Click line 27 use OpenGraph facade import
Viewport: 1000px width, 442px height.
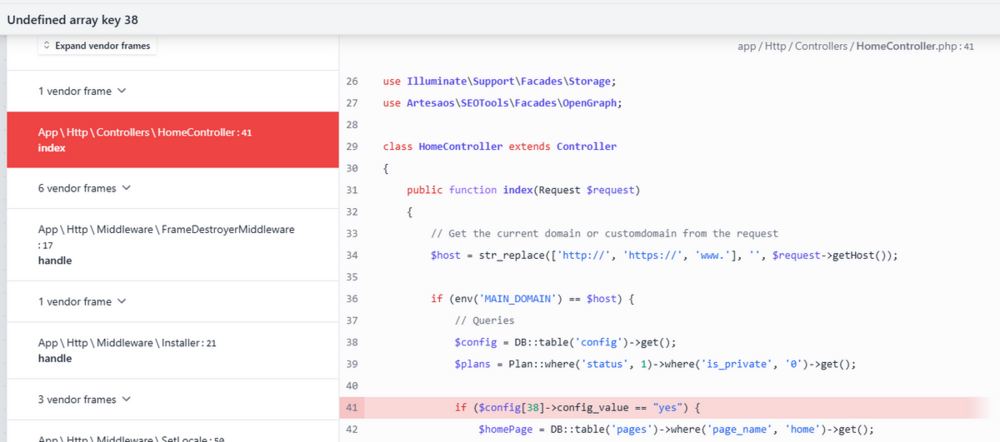pyautogui.click(x=502, y=103)
